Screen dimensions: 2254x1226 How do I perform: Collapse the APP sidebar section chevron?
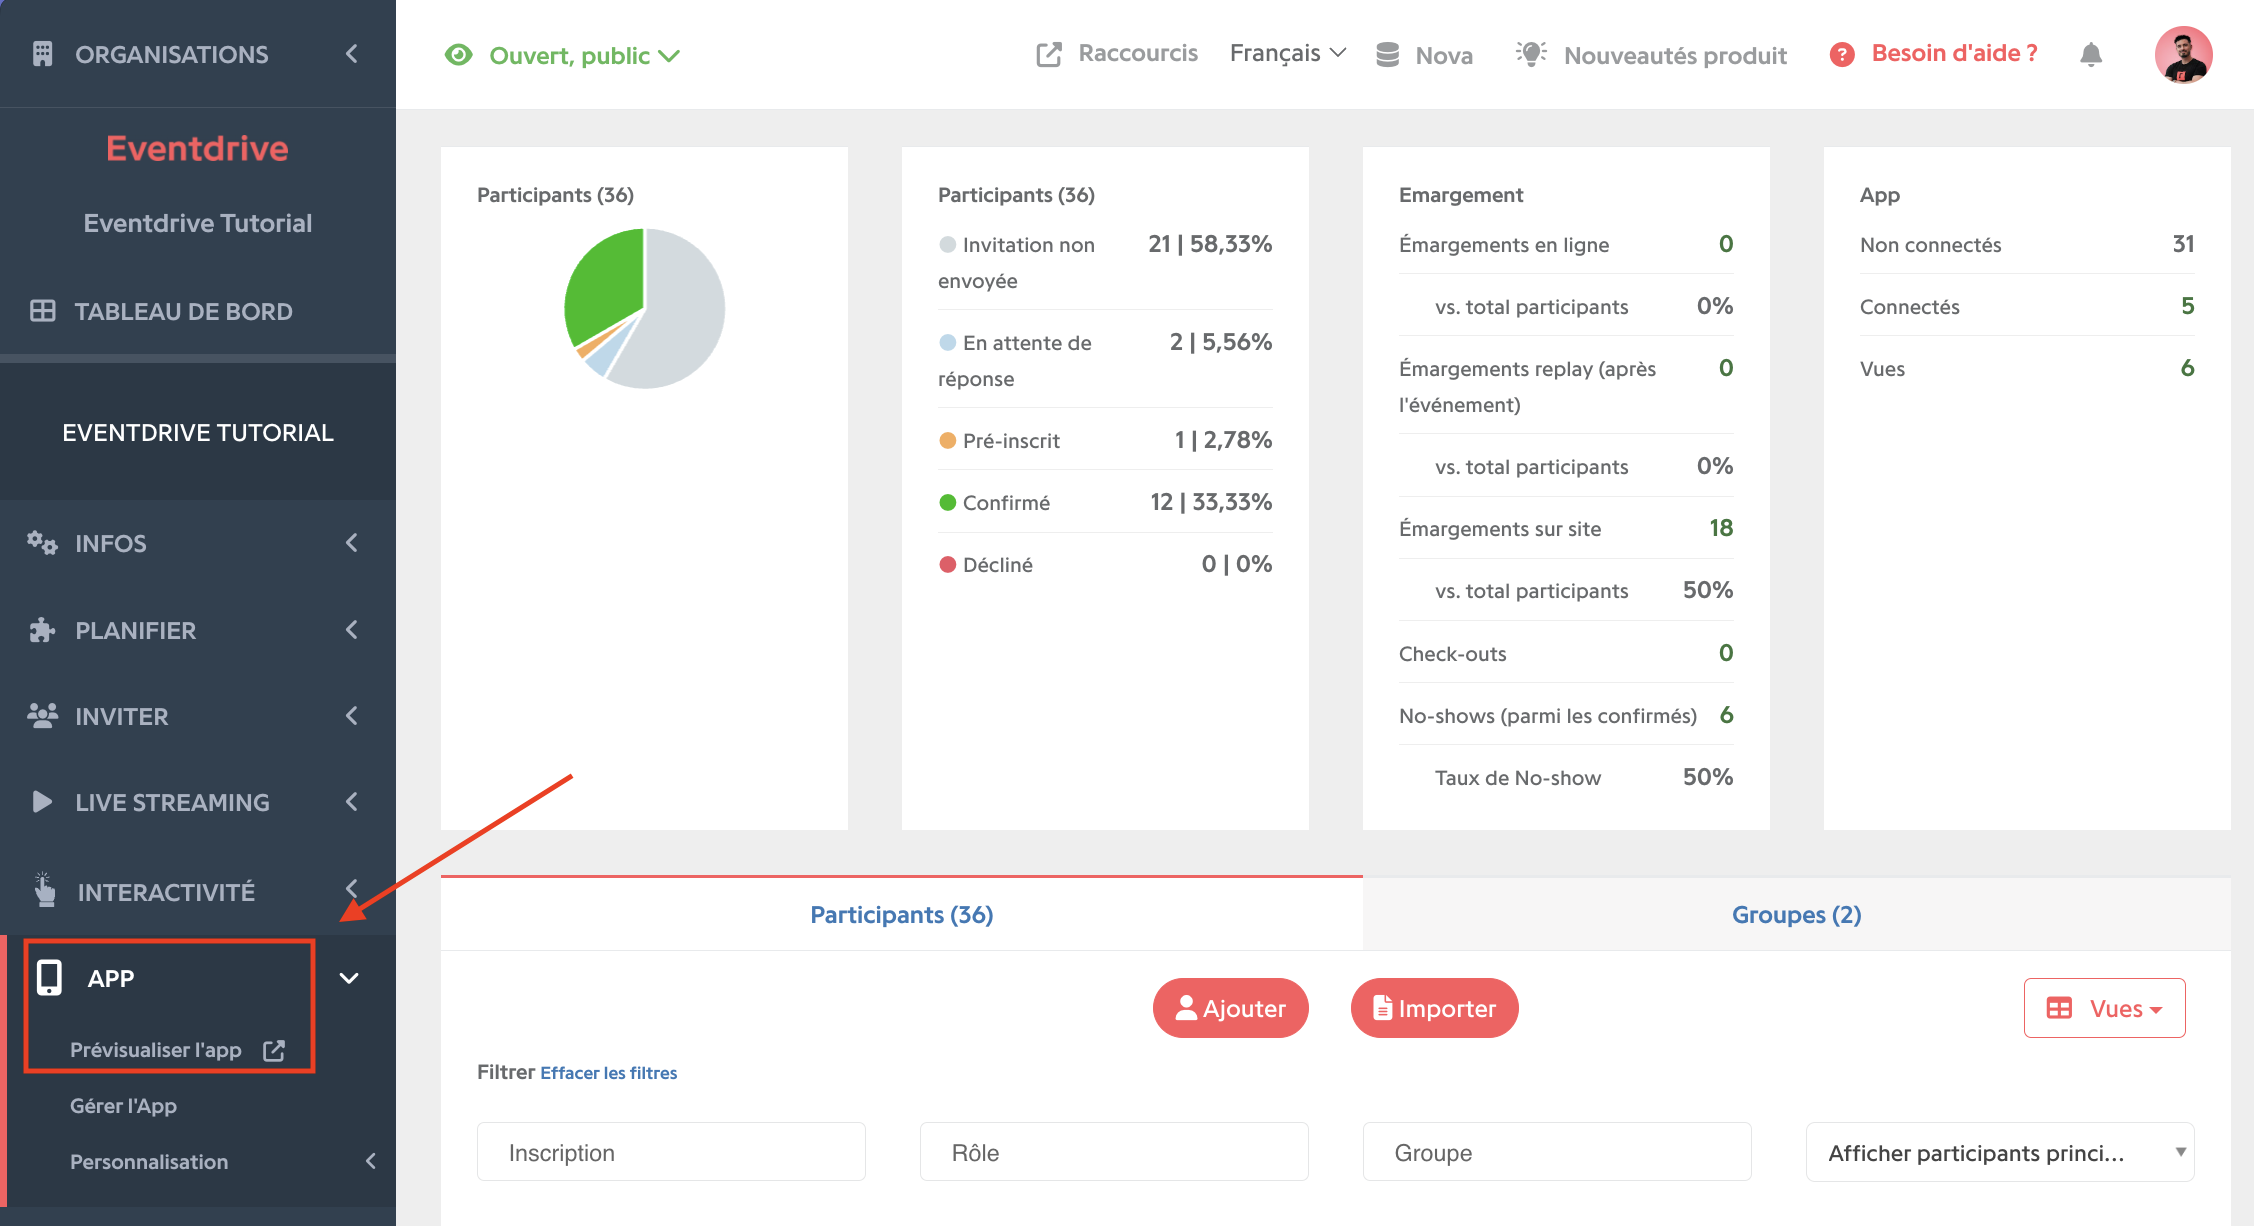(349, 978)
